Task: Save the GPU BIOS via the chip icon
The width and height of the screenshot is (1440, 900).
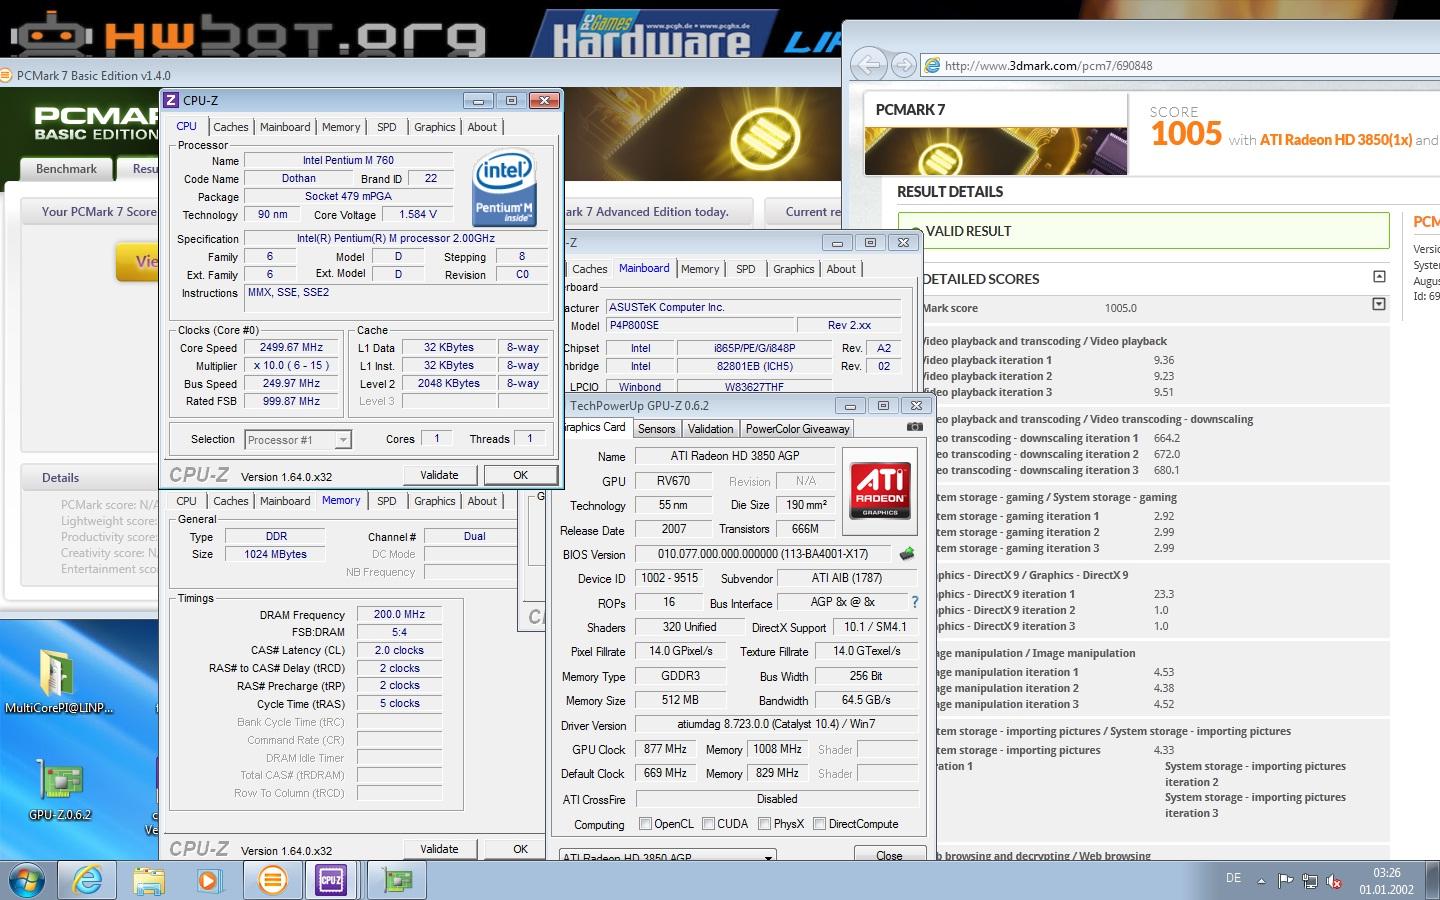Action: click(x=907, y=553)
